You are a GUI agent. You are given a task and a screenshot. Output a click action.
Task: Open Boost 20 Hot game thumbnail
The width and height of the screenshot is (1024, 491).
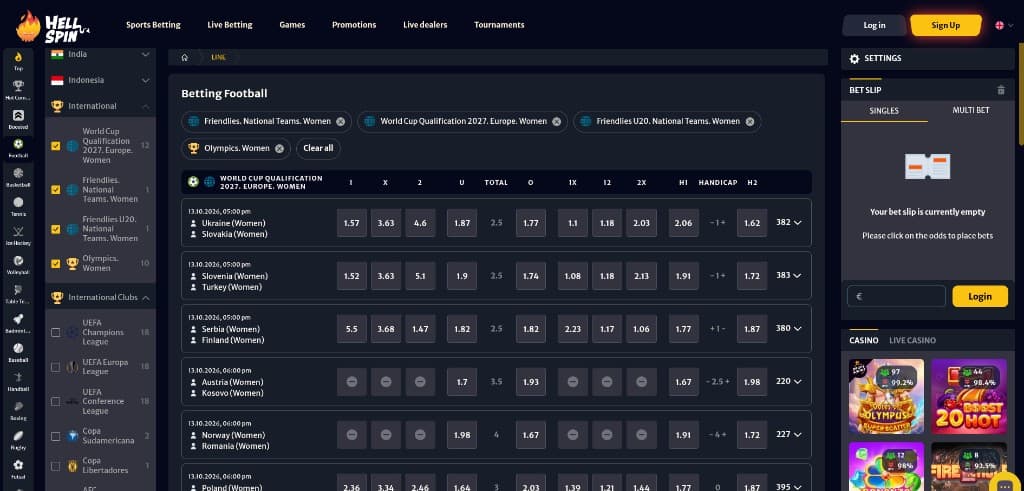(968, 397)
